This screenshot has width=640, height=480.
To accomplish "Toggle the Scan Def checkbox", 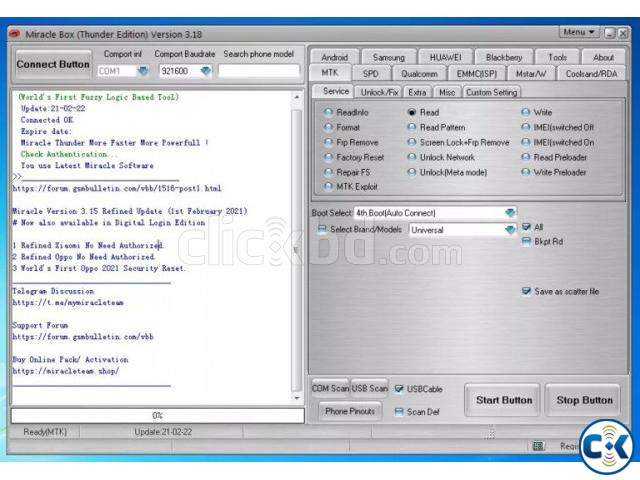I will (399, 412).
